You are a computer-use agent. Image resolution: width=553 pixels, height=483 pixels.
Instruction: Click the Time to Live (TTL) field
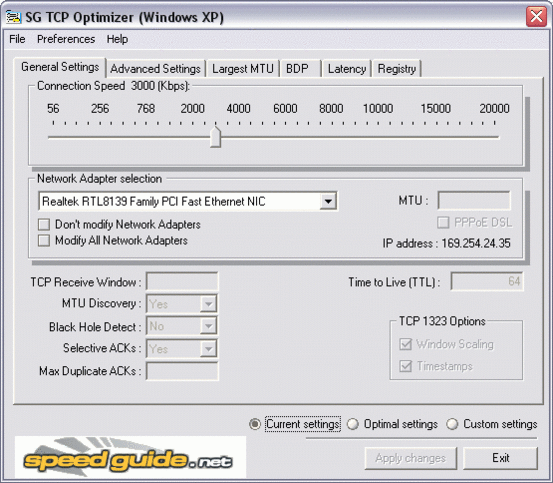tap(487, 281)
